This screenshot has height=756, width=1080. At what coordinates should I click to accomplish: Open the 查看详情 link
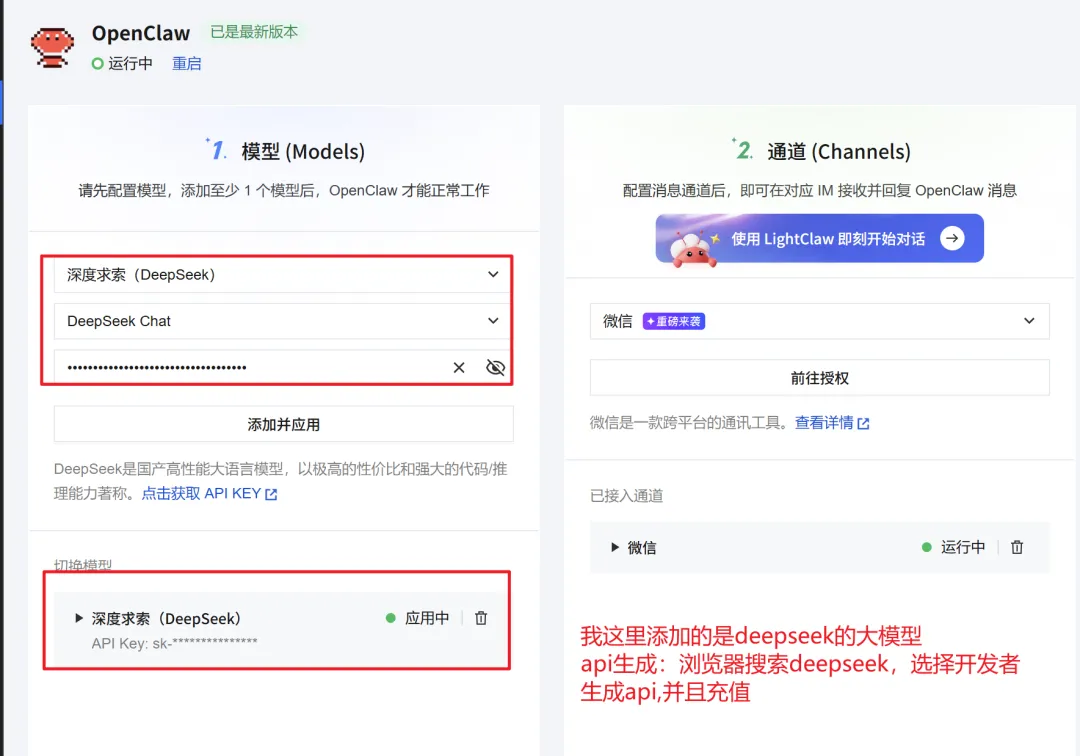pos(832,423)
